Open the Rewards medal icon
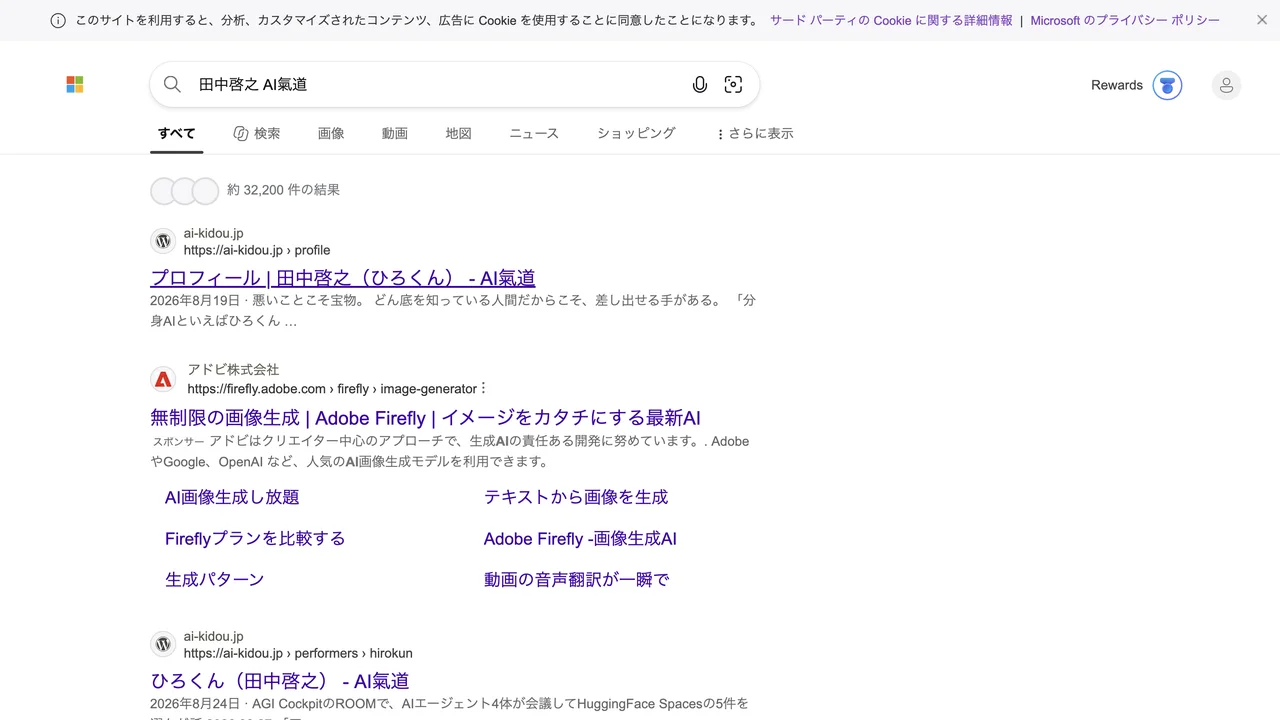 pos(1167,86)
